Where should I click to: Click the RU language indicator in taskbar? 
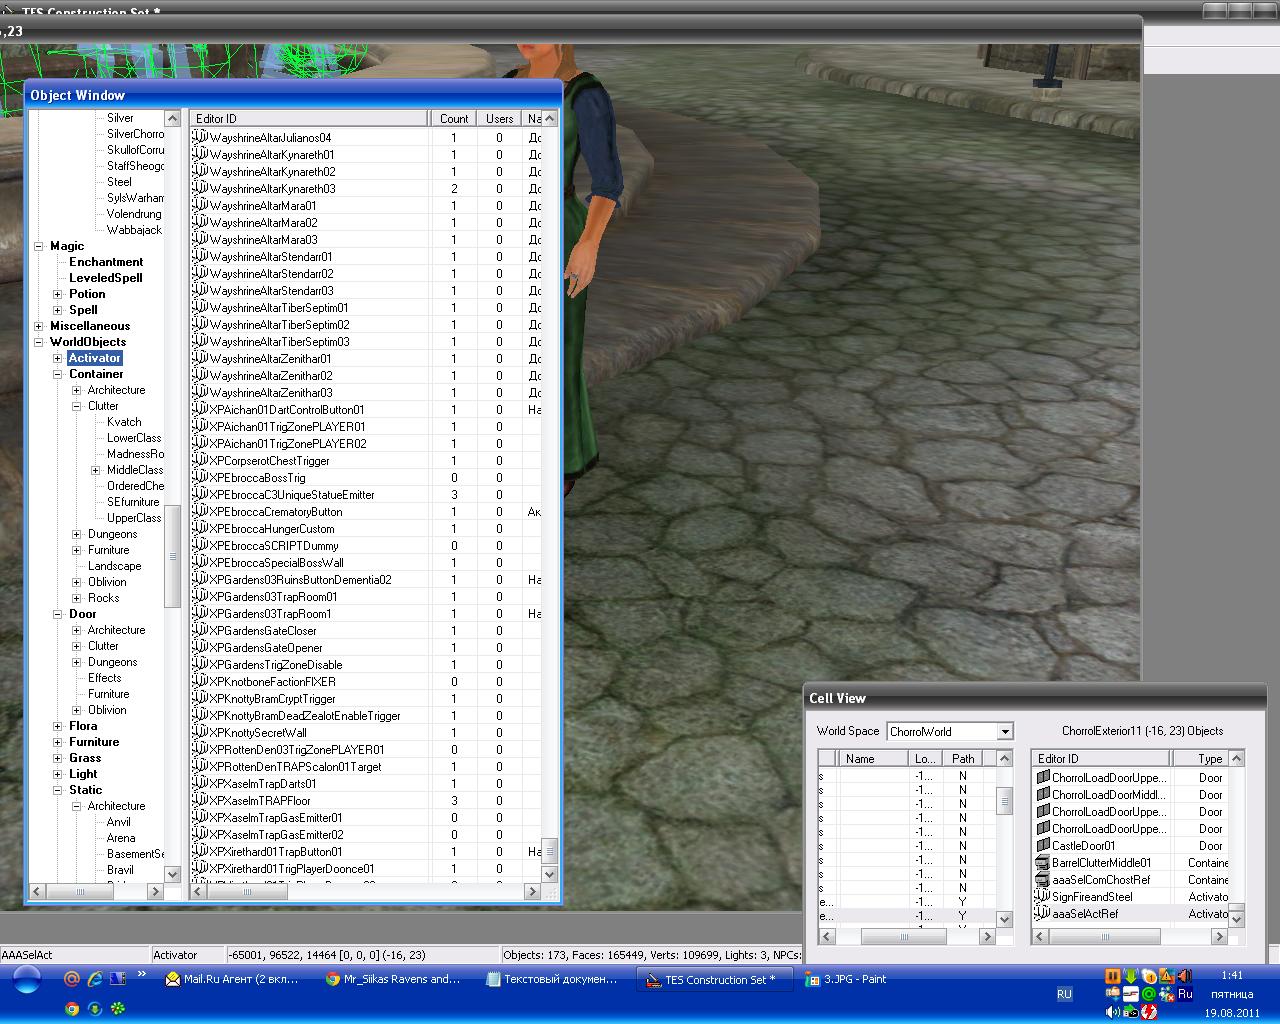(x=1064, y=994)
